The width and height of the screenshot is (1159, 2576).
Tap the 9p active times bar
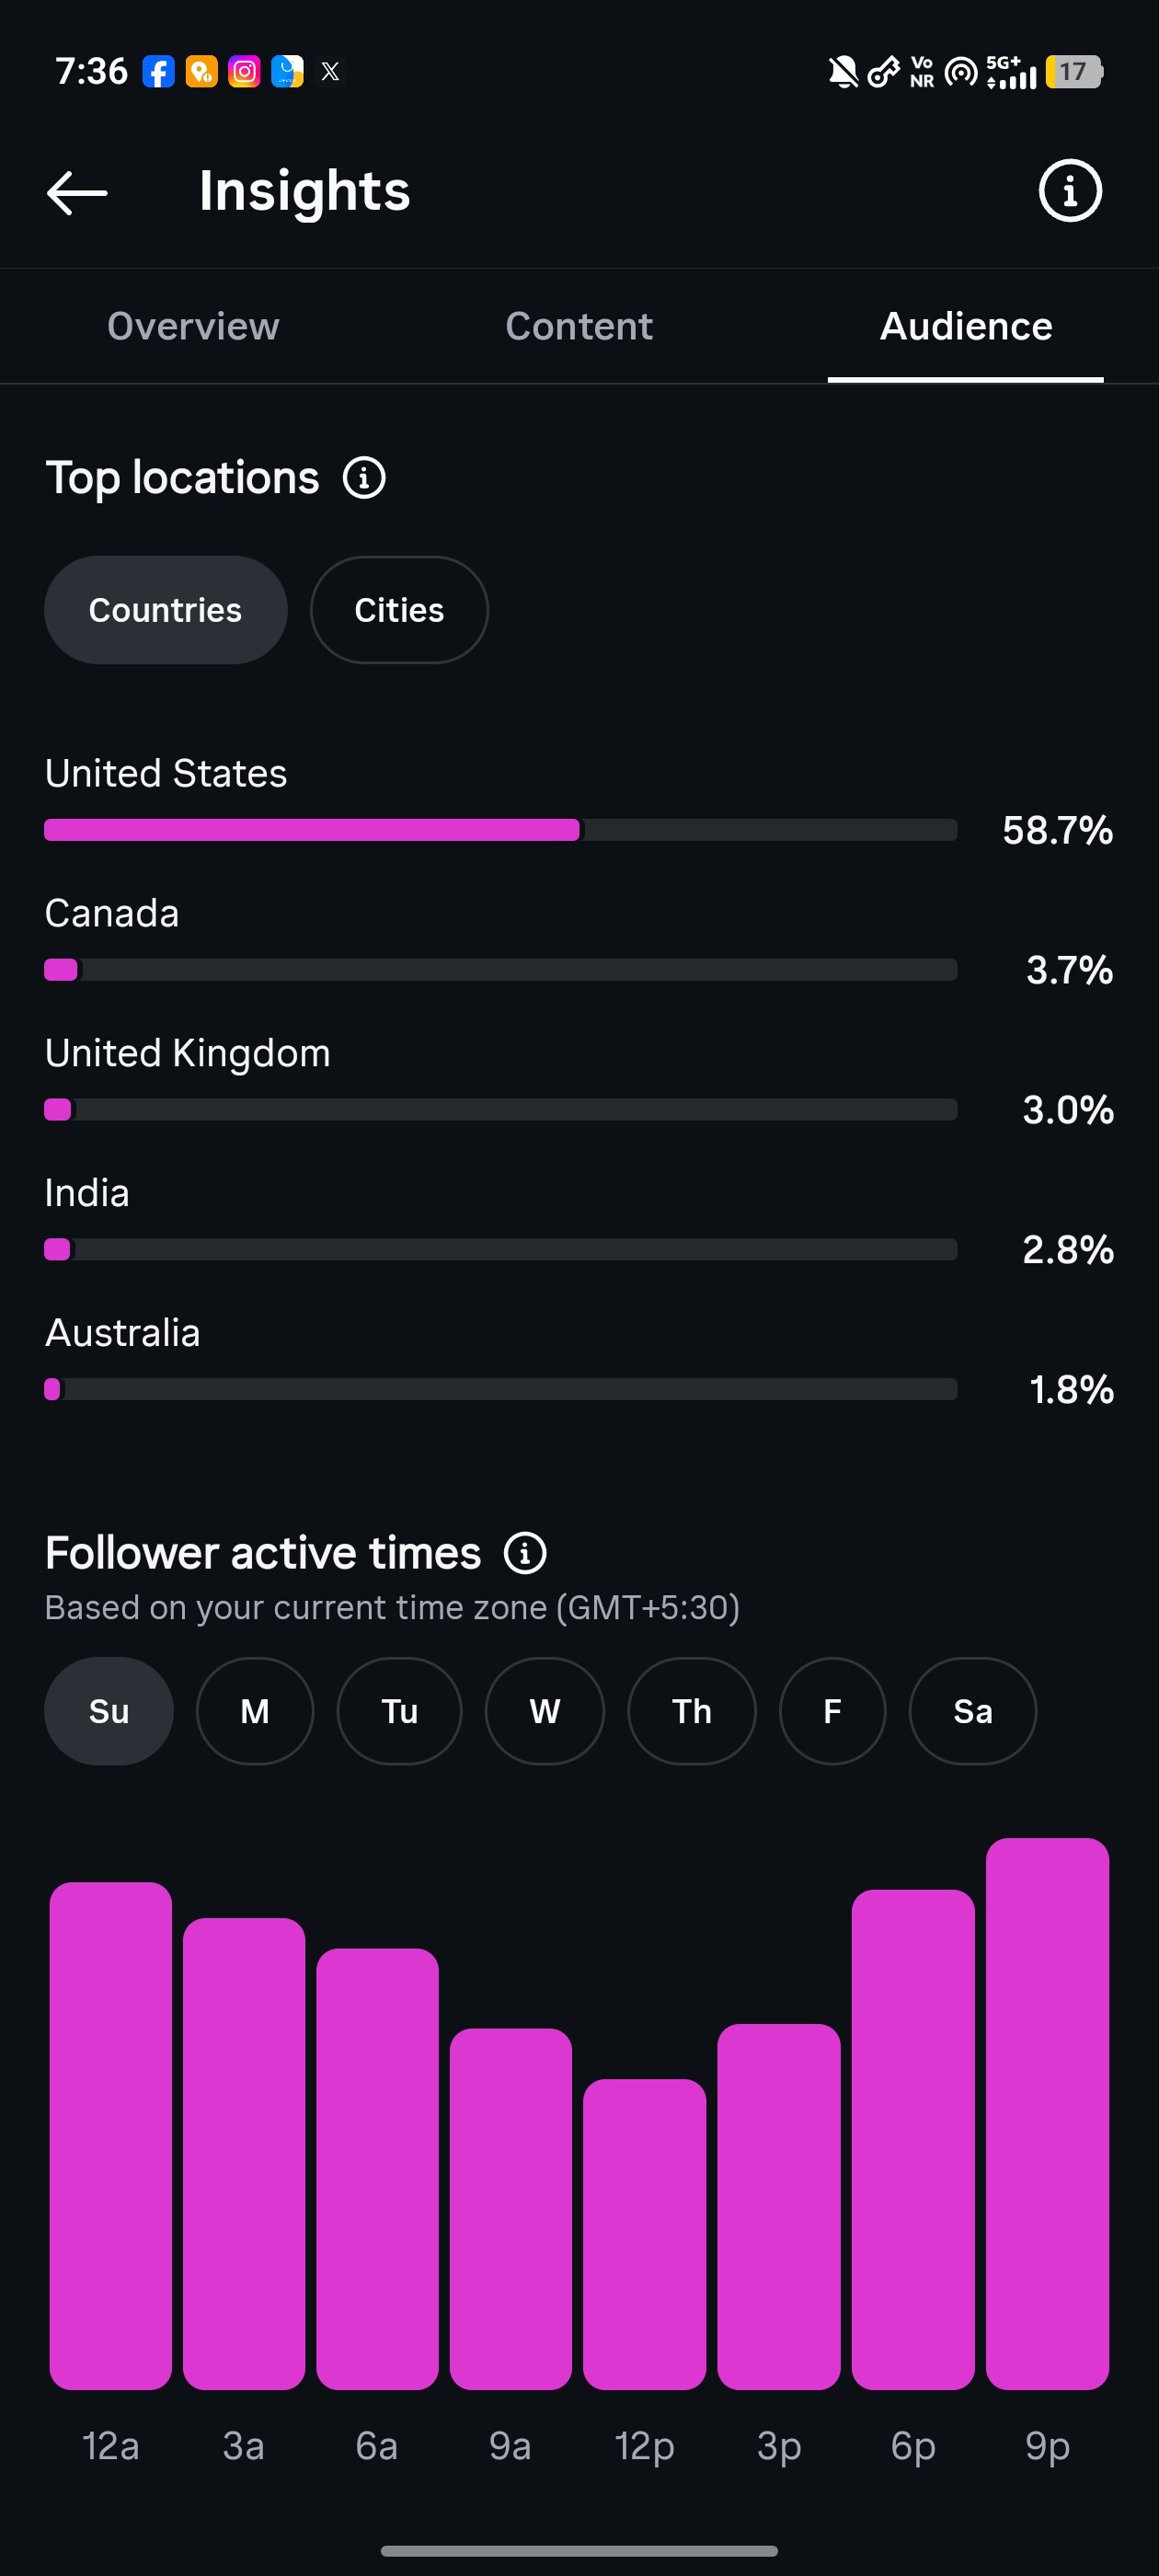click(x=1047, y=2113)
